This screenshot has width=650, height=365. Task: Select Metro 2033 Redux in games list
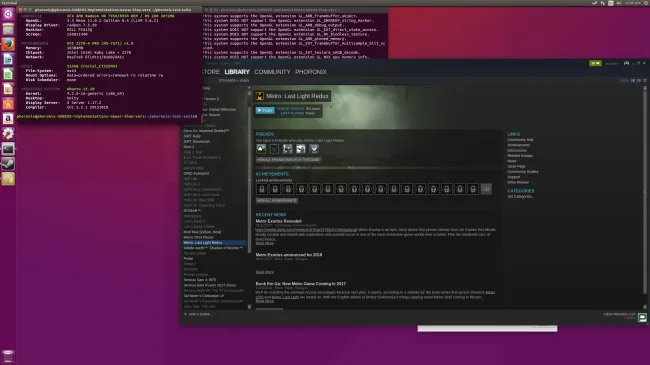199,237
